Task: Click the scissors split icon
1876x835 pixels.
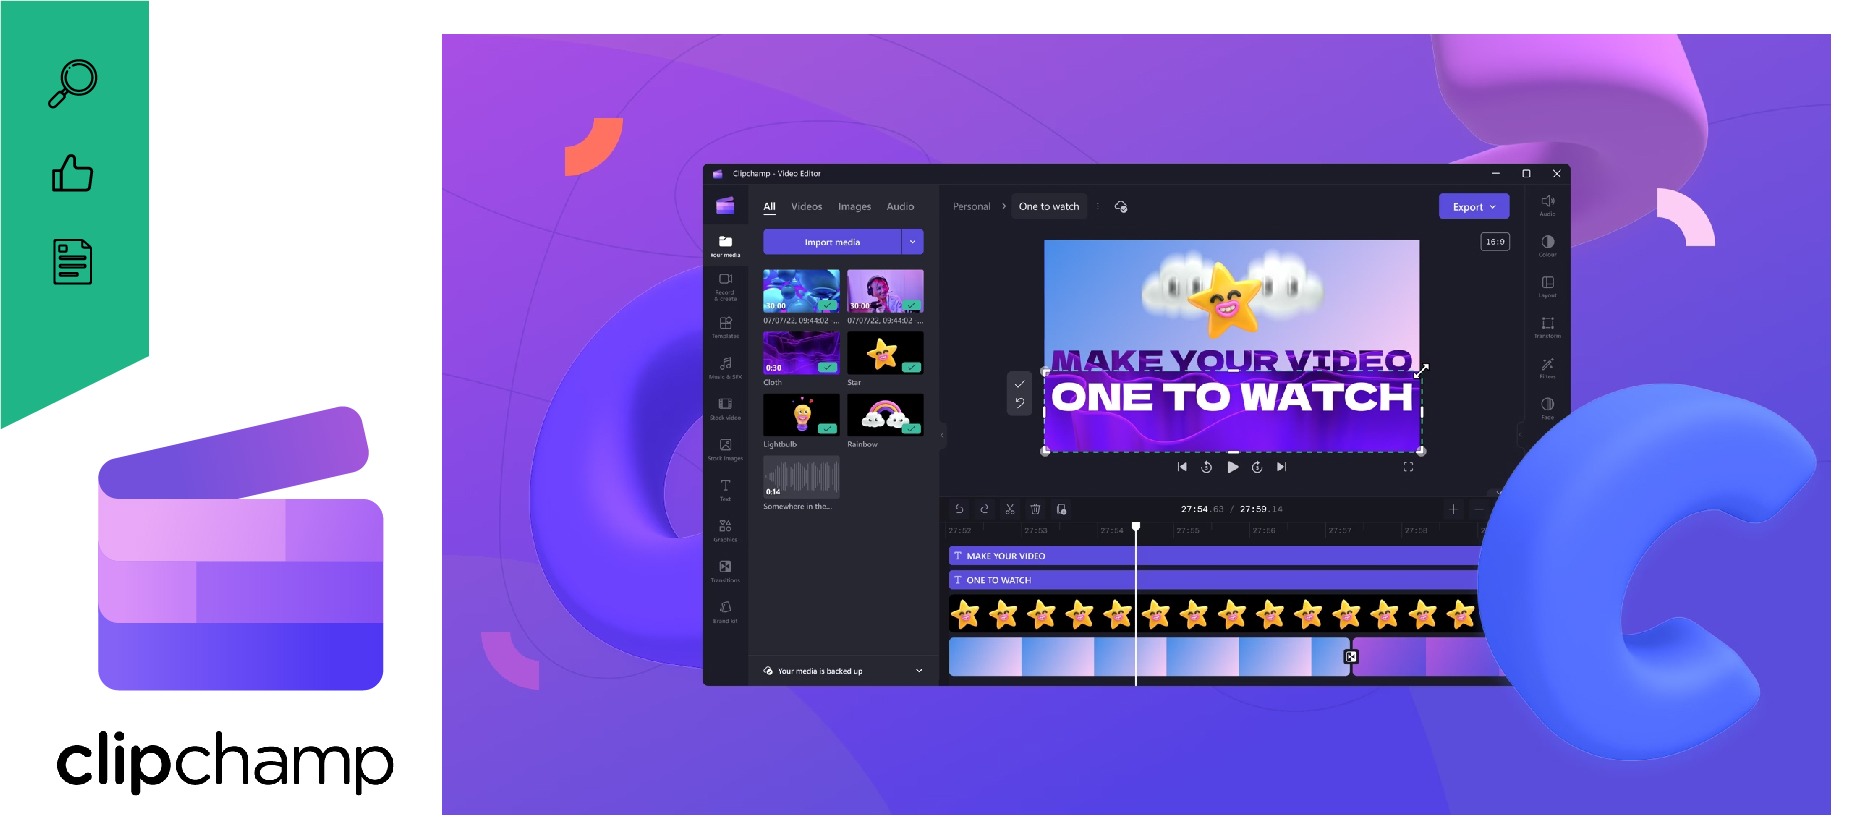Action: point(1010,509)
